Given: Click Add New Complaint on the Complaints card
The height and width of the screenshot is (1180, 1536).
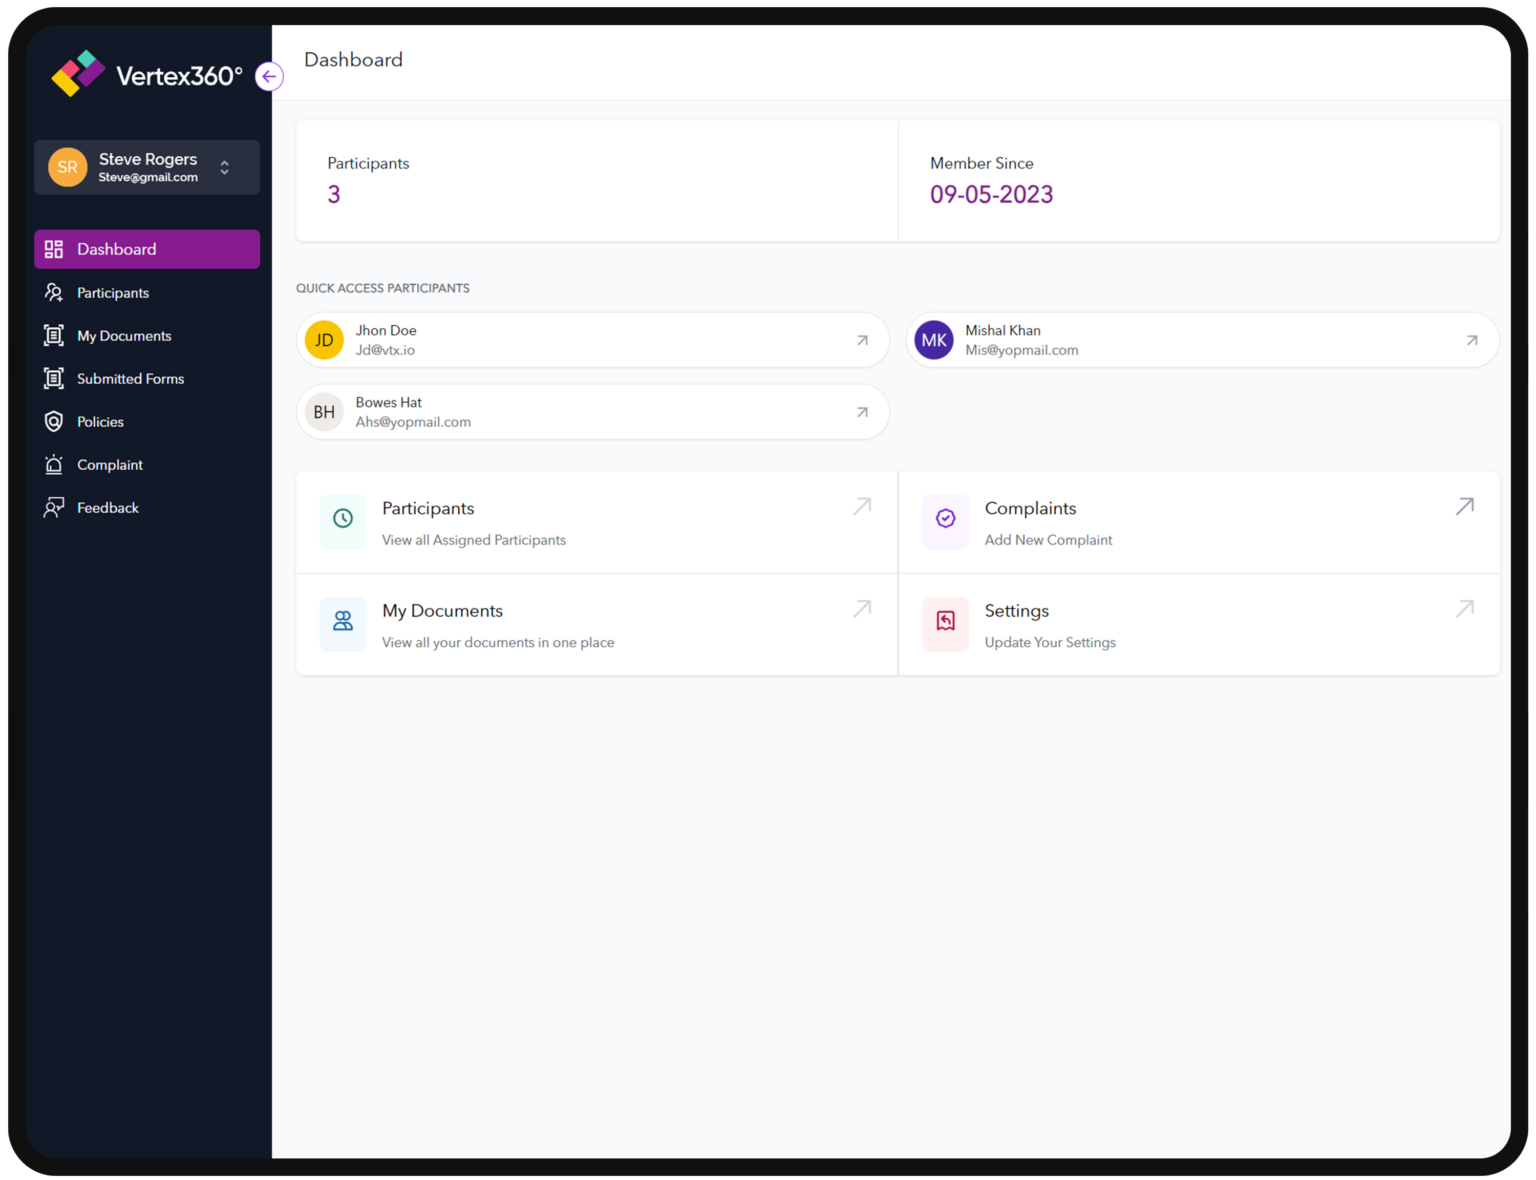Looking at the screenshot, I should [1048, 539].
